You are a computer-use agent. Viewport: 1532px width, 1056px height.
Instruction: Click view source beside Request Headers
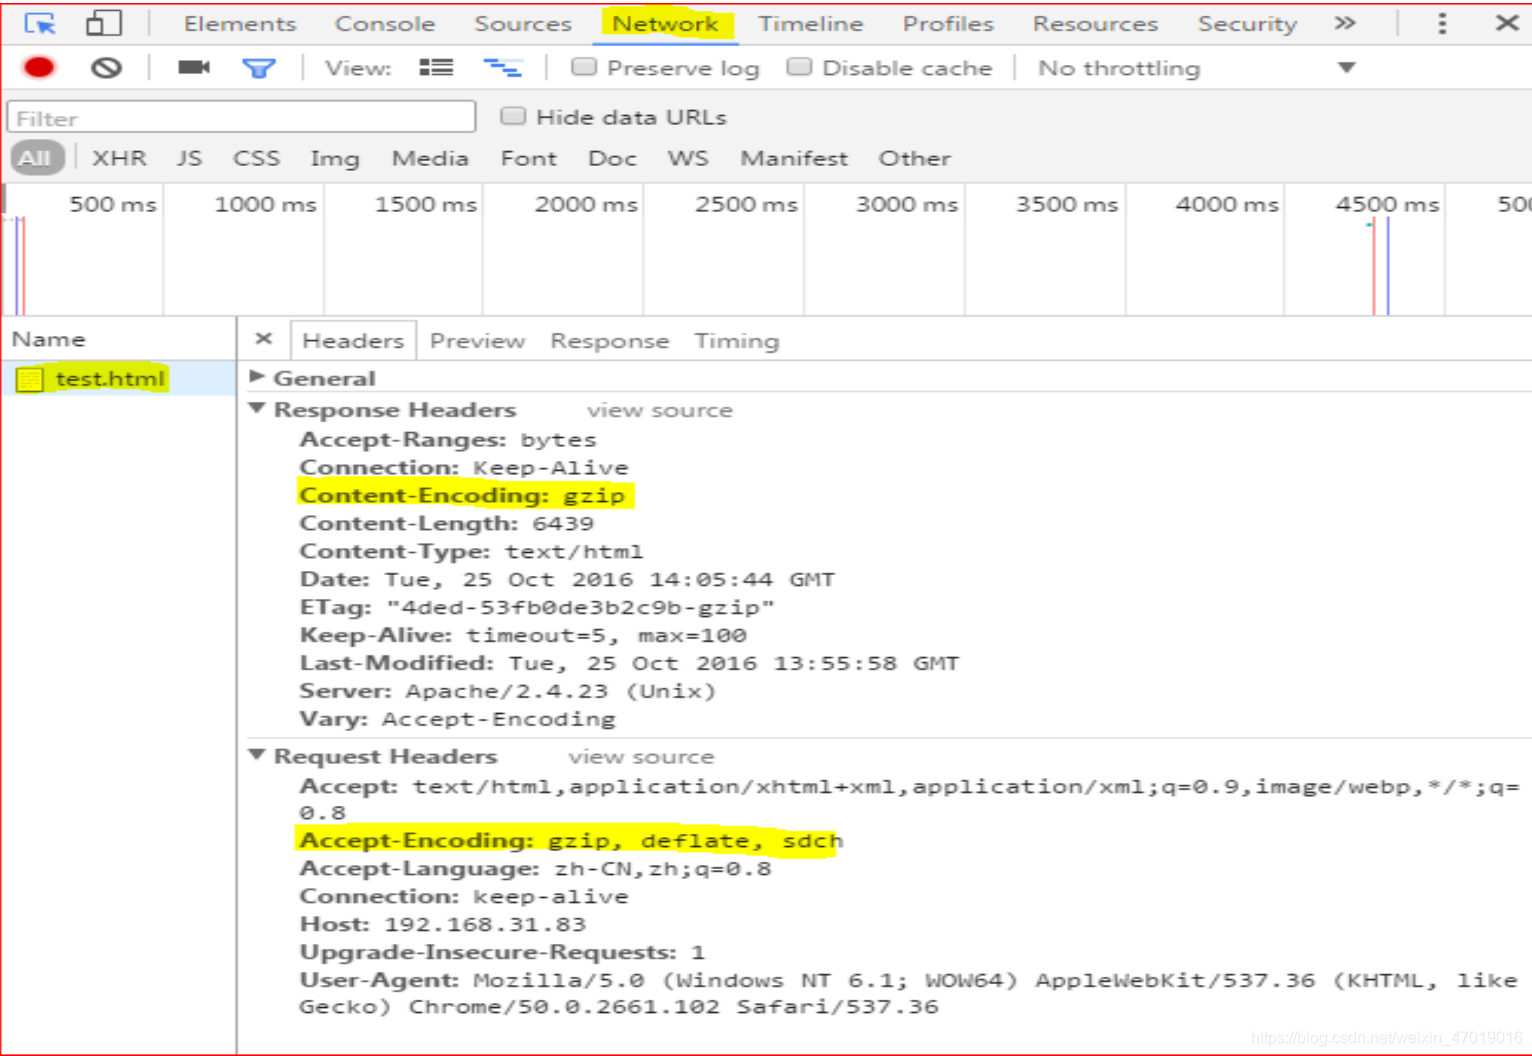[641, 757]
